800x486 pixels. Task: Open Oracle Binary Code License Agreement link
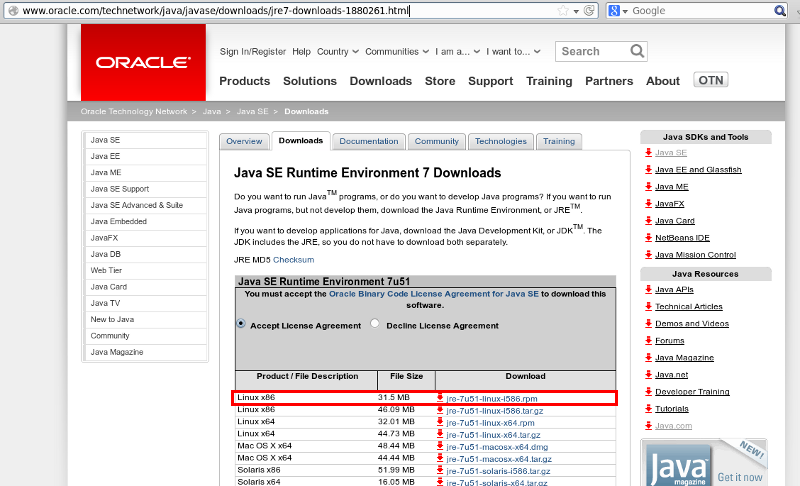click(x=434, y=294)
